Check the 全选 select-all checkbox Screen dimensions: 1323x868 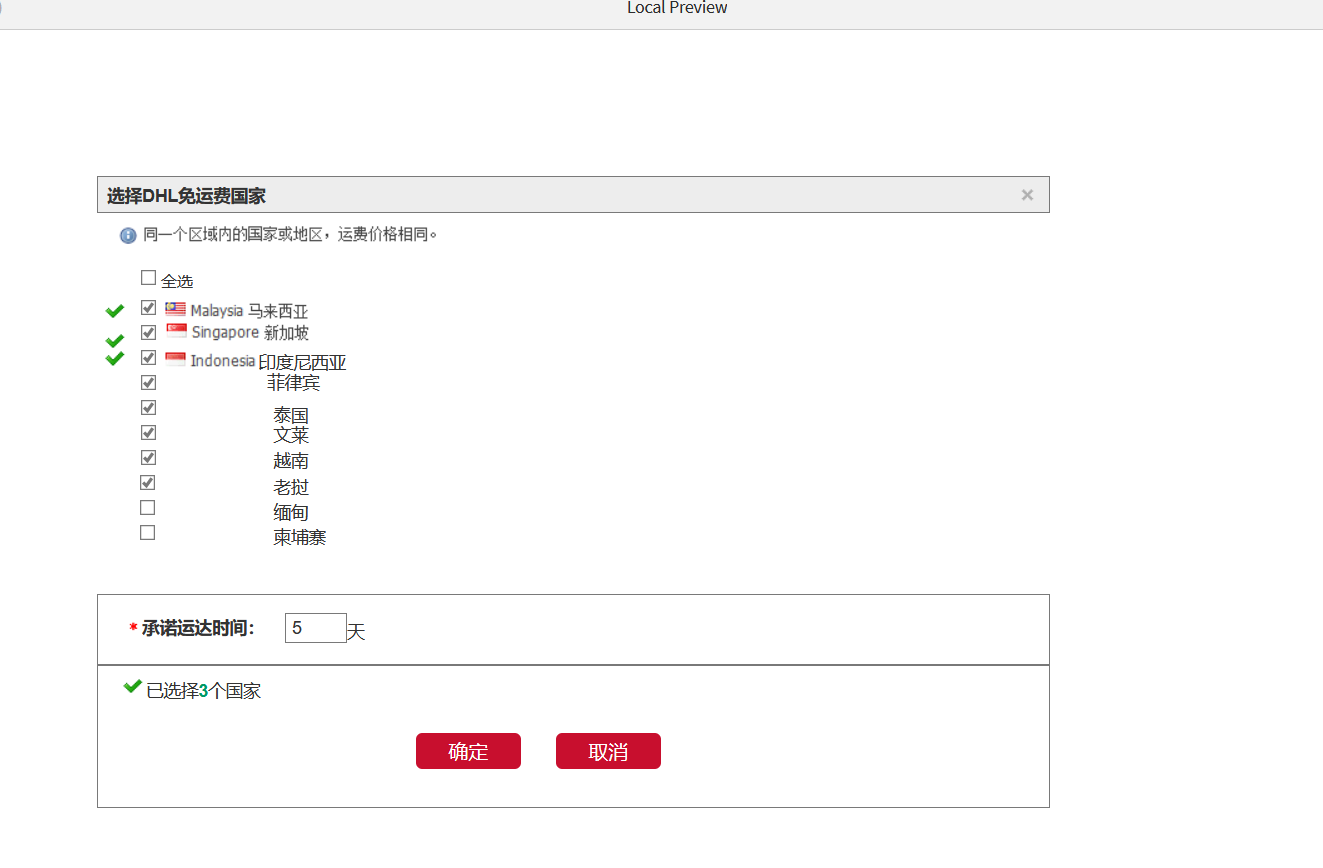click(x=148, y=278)
